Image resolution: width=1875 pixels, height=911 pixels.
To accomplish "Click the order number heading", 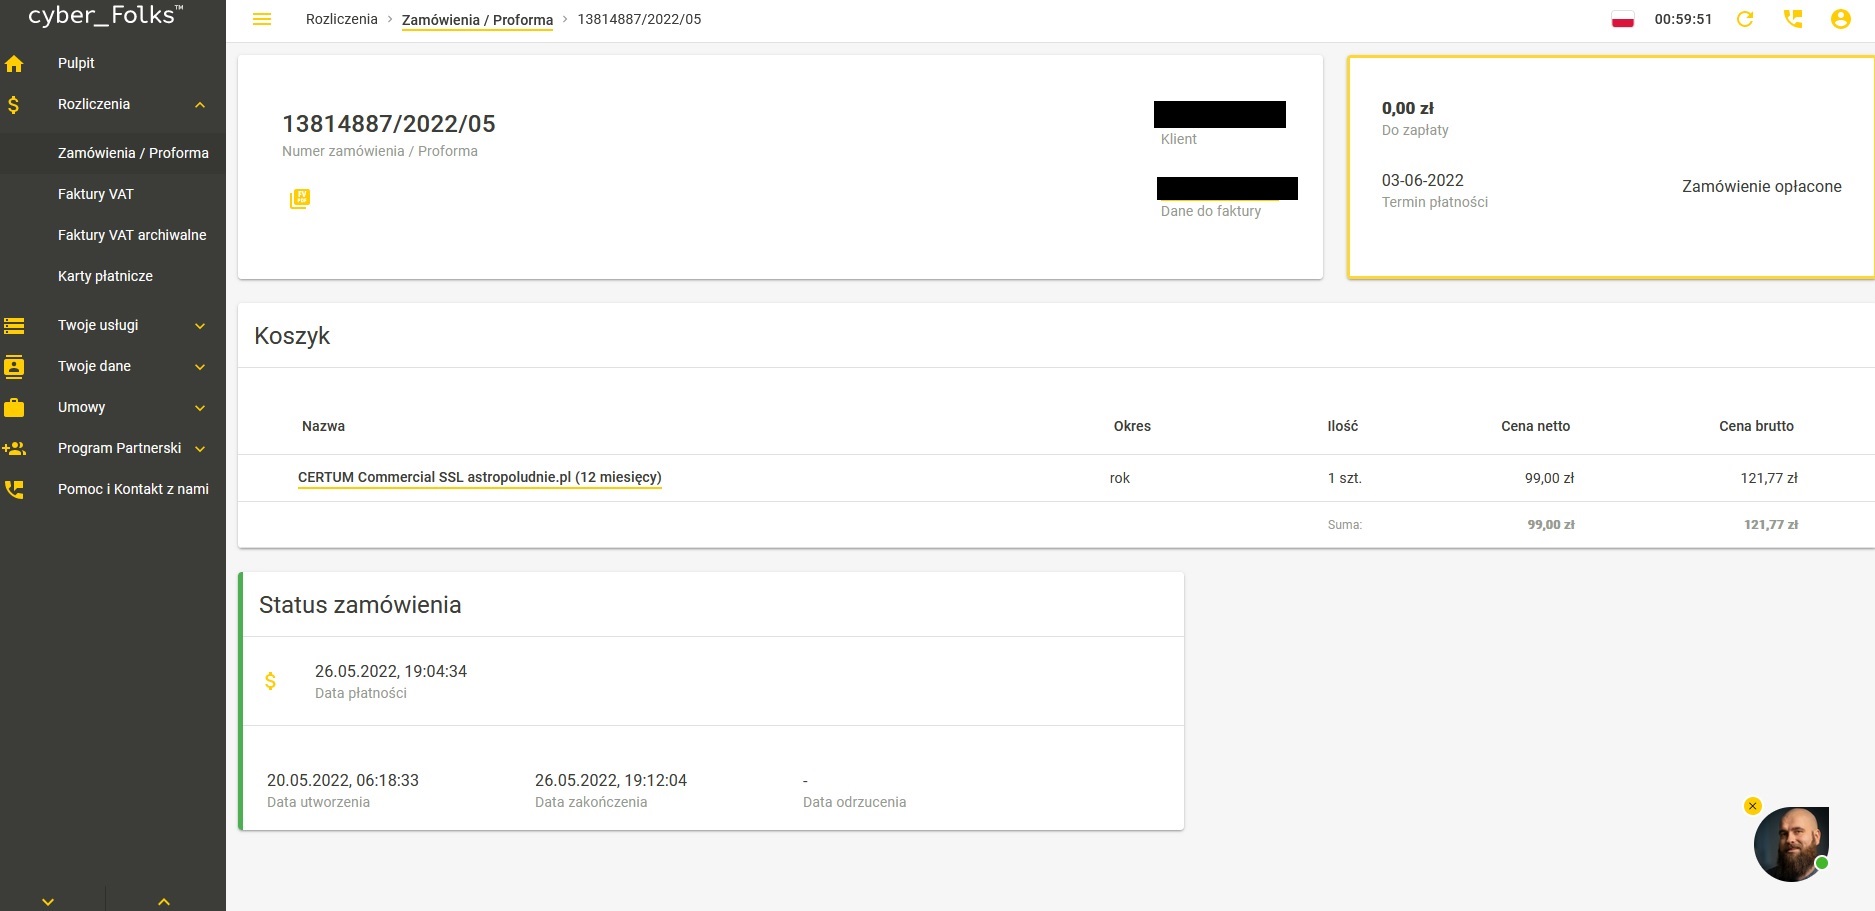I will tap(389, 124).
